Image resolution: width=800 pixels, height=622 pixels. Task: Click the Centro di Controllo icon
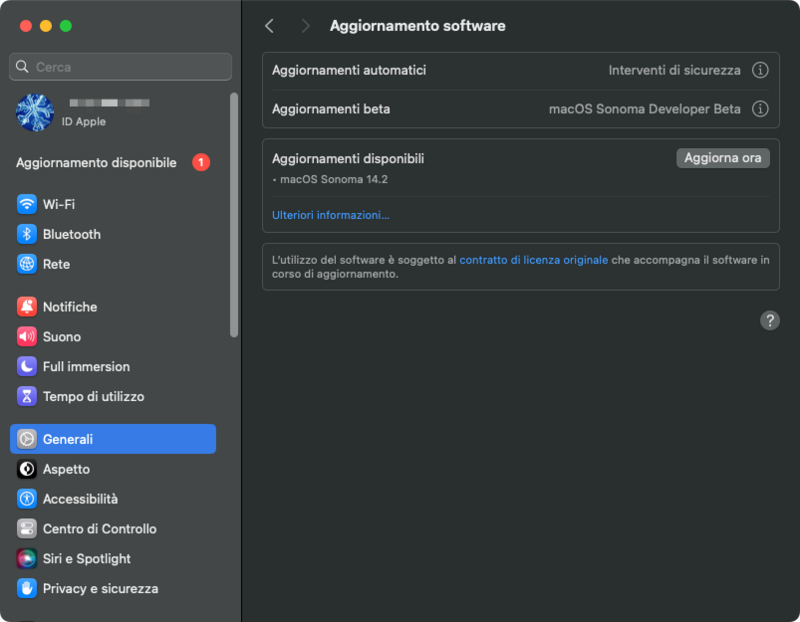click(x=27, y=529)
